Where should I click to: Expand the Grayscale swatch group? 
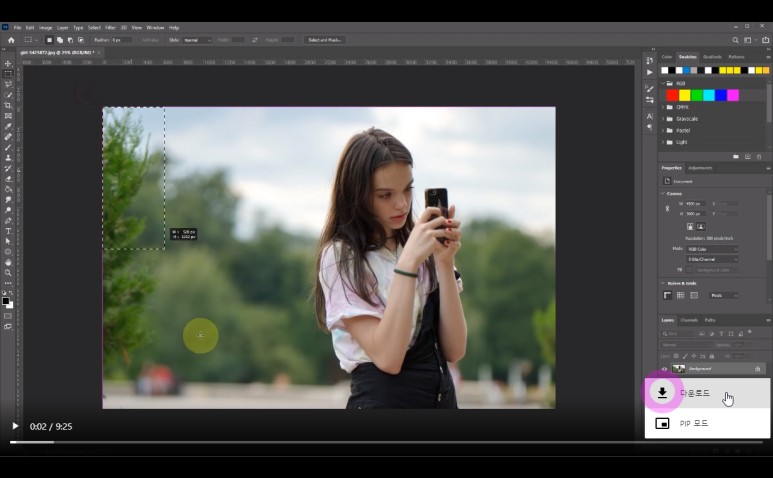point(663,119)
